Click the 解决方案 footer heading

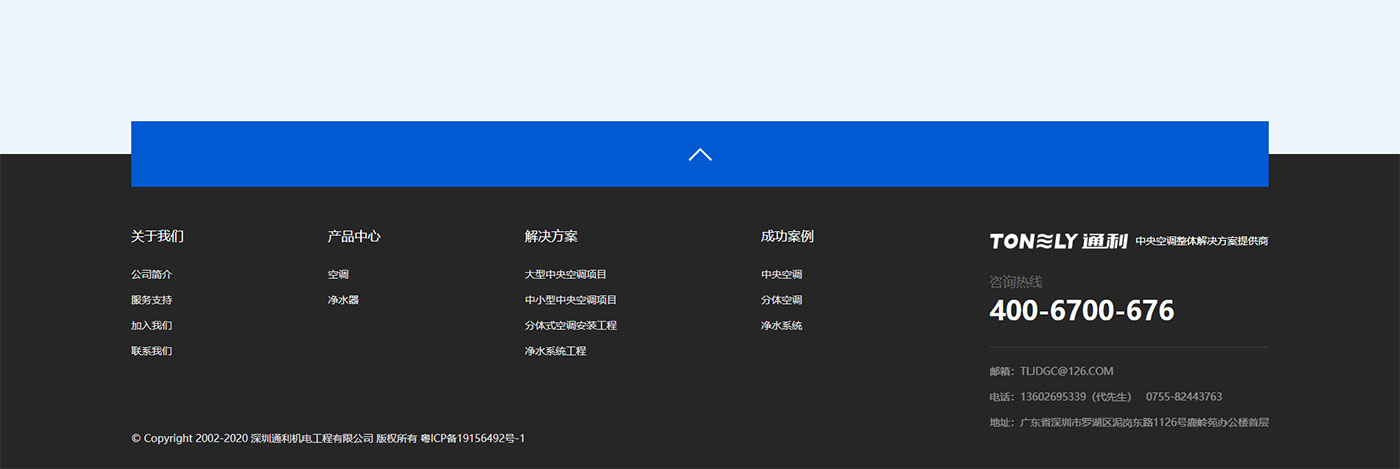[x=551, y=237]
